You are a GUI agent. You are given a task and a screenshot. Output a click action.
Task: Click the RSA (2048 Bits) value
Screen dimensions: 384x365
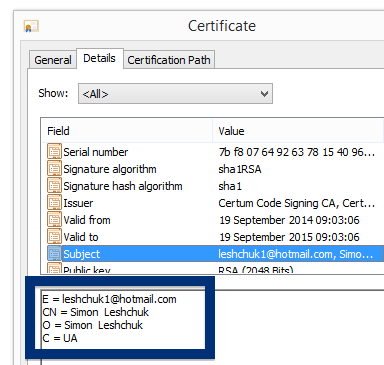click(256, 269)
